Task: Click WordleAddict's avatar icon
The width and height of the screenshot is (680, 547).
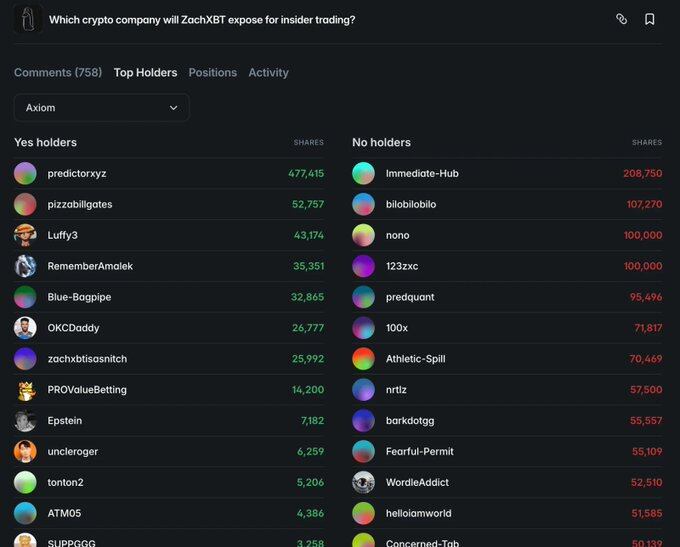Action: pos(363,483)
